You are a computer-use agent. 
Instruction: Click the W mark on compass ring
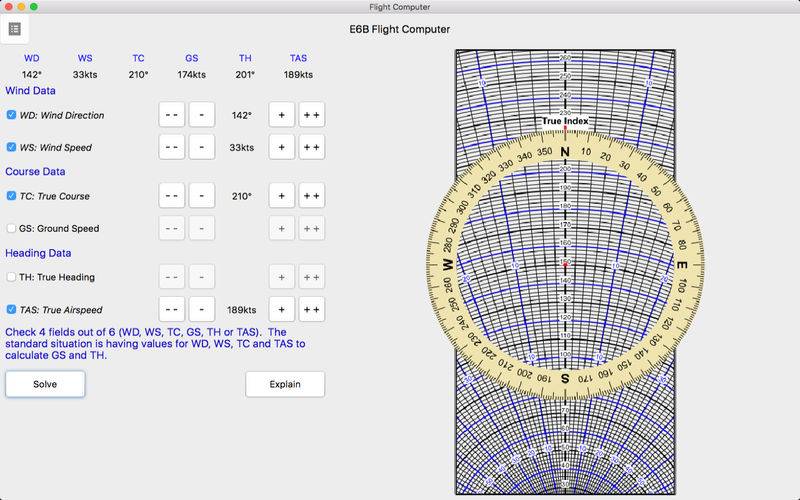448,265
